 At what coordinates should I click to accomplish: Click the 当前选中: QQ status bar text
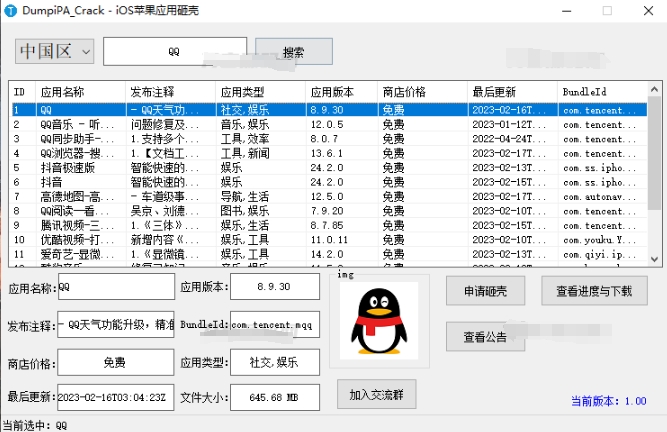(35, 425)
